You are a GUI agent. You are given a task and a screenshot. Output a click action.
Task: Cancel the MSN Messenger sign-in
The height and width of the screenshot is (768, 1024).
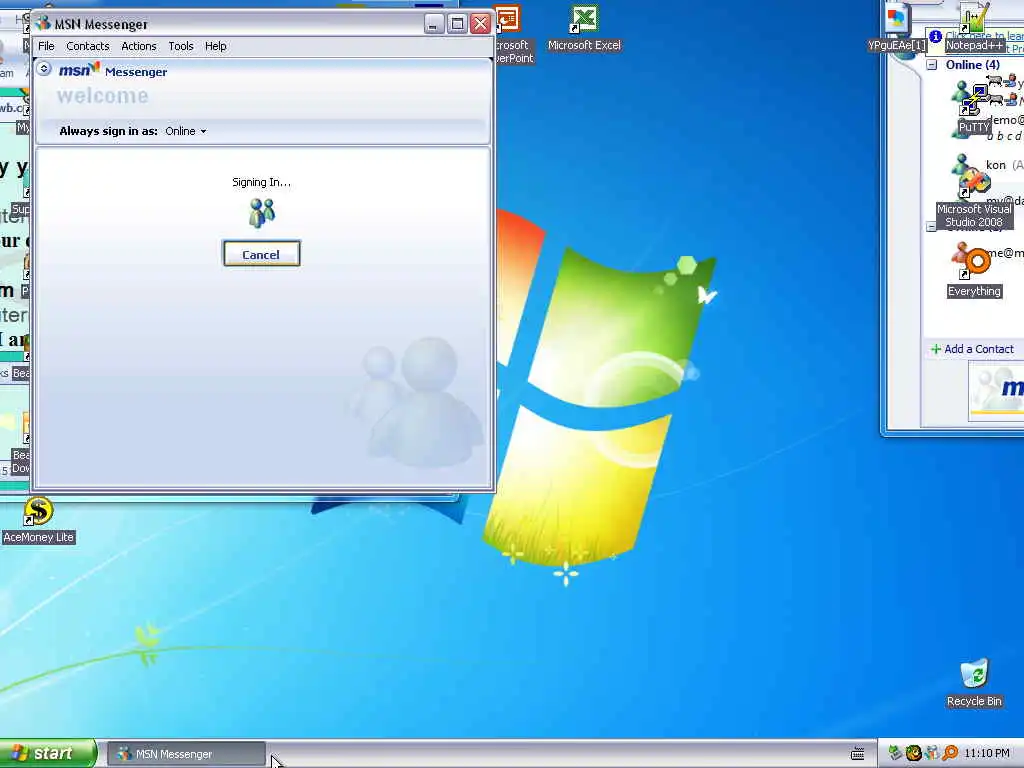coord(261,254)
